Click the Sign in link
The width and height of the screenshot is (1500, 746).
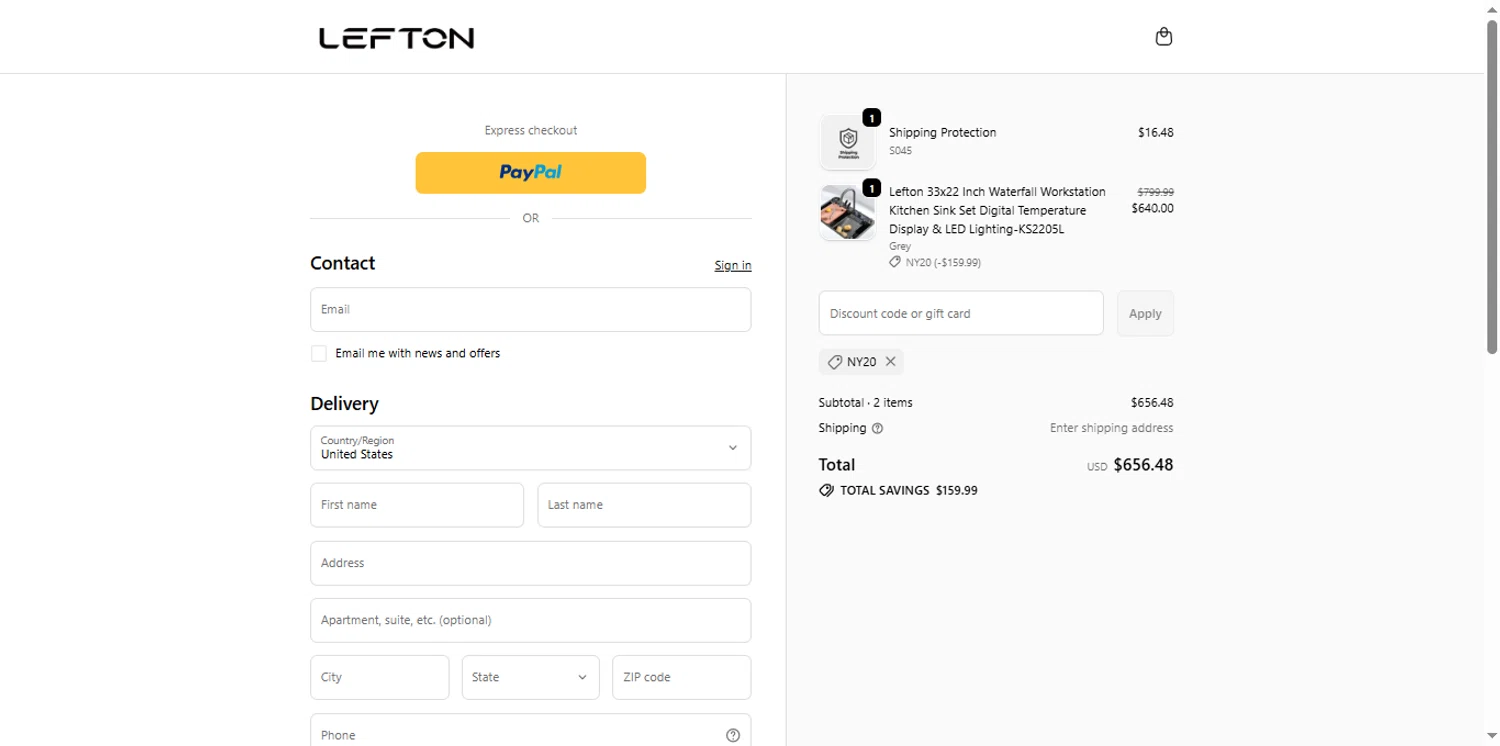tap(733, 265)
